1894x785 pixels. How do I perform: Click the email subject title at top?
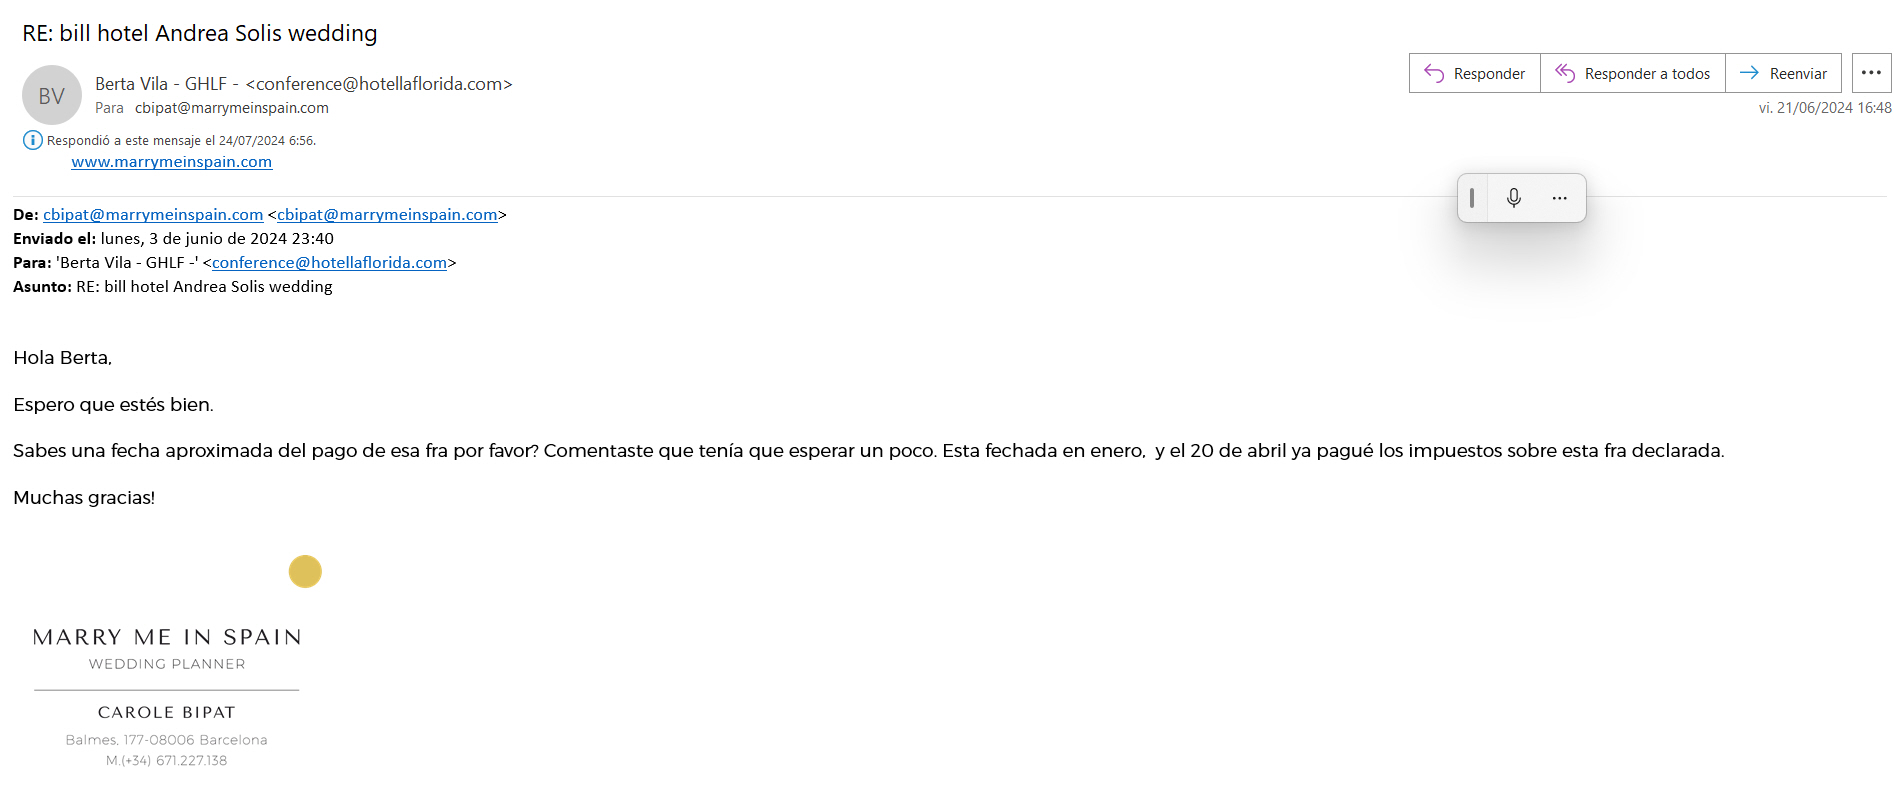200,33
